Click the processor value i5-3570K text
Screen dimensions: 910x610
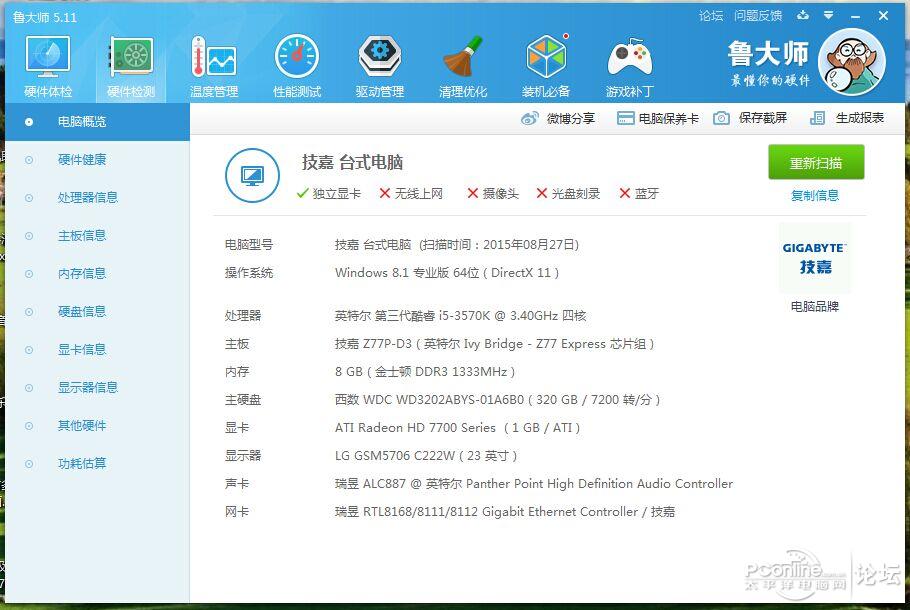click(x=460, y=316)
